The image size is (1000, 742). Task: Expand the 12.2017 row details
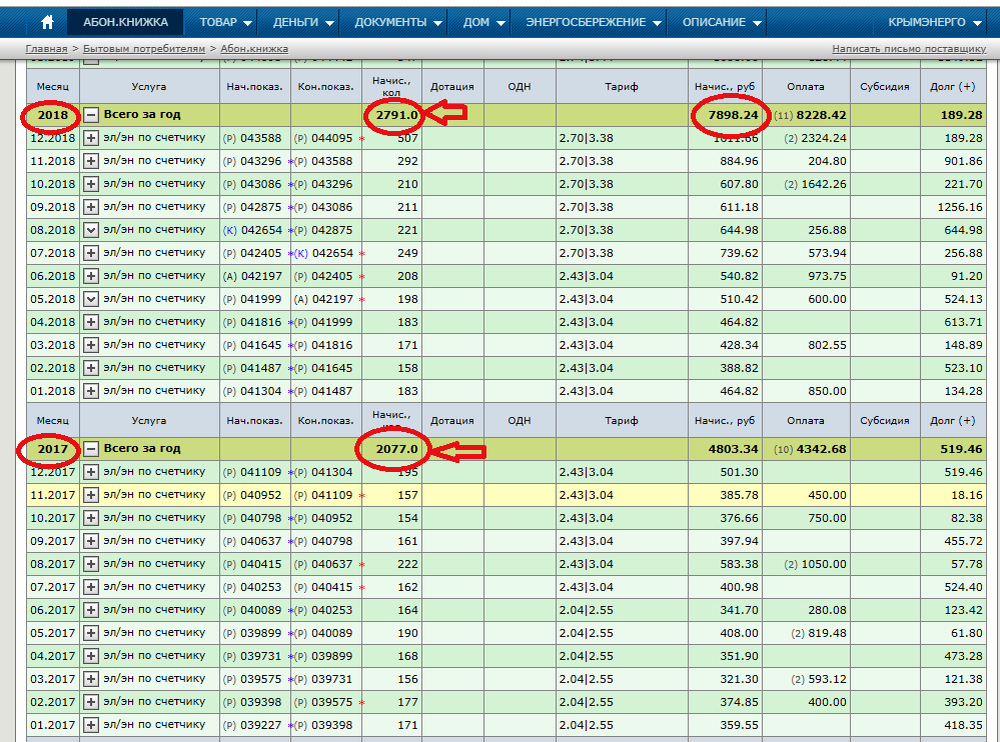point(91,472)
